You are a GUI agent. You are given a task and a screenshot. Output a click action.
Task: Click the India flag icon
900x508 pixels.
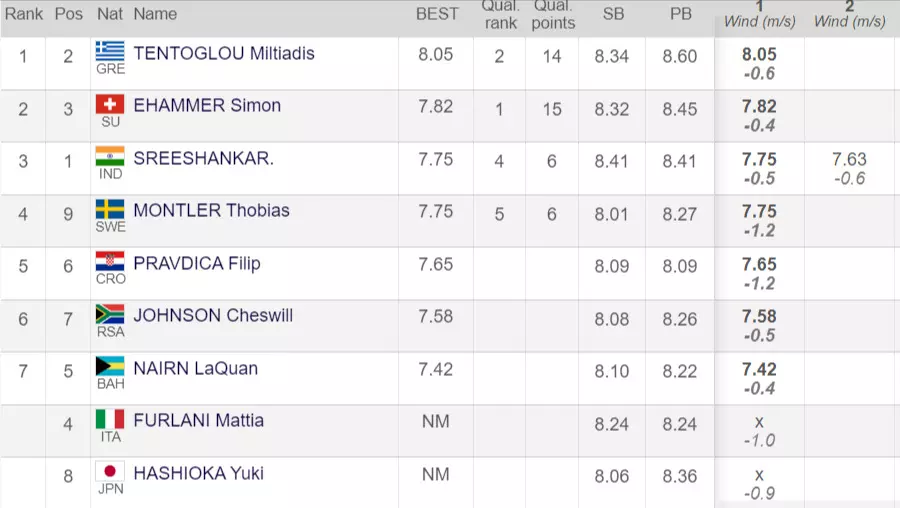110,156
